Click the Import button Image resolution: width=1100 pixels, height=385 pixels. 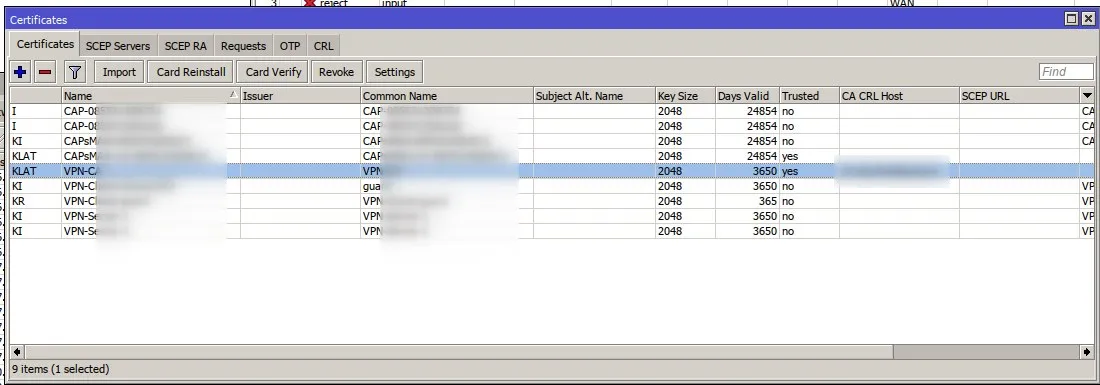(x=119, y=72)
